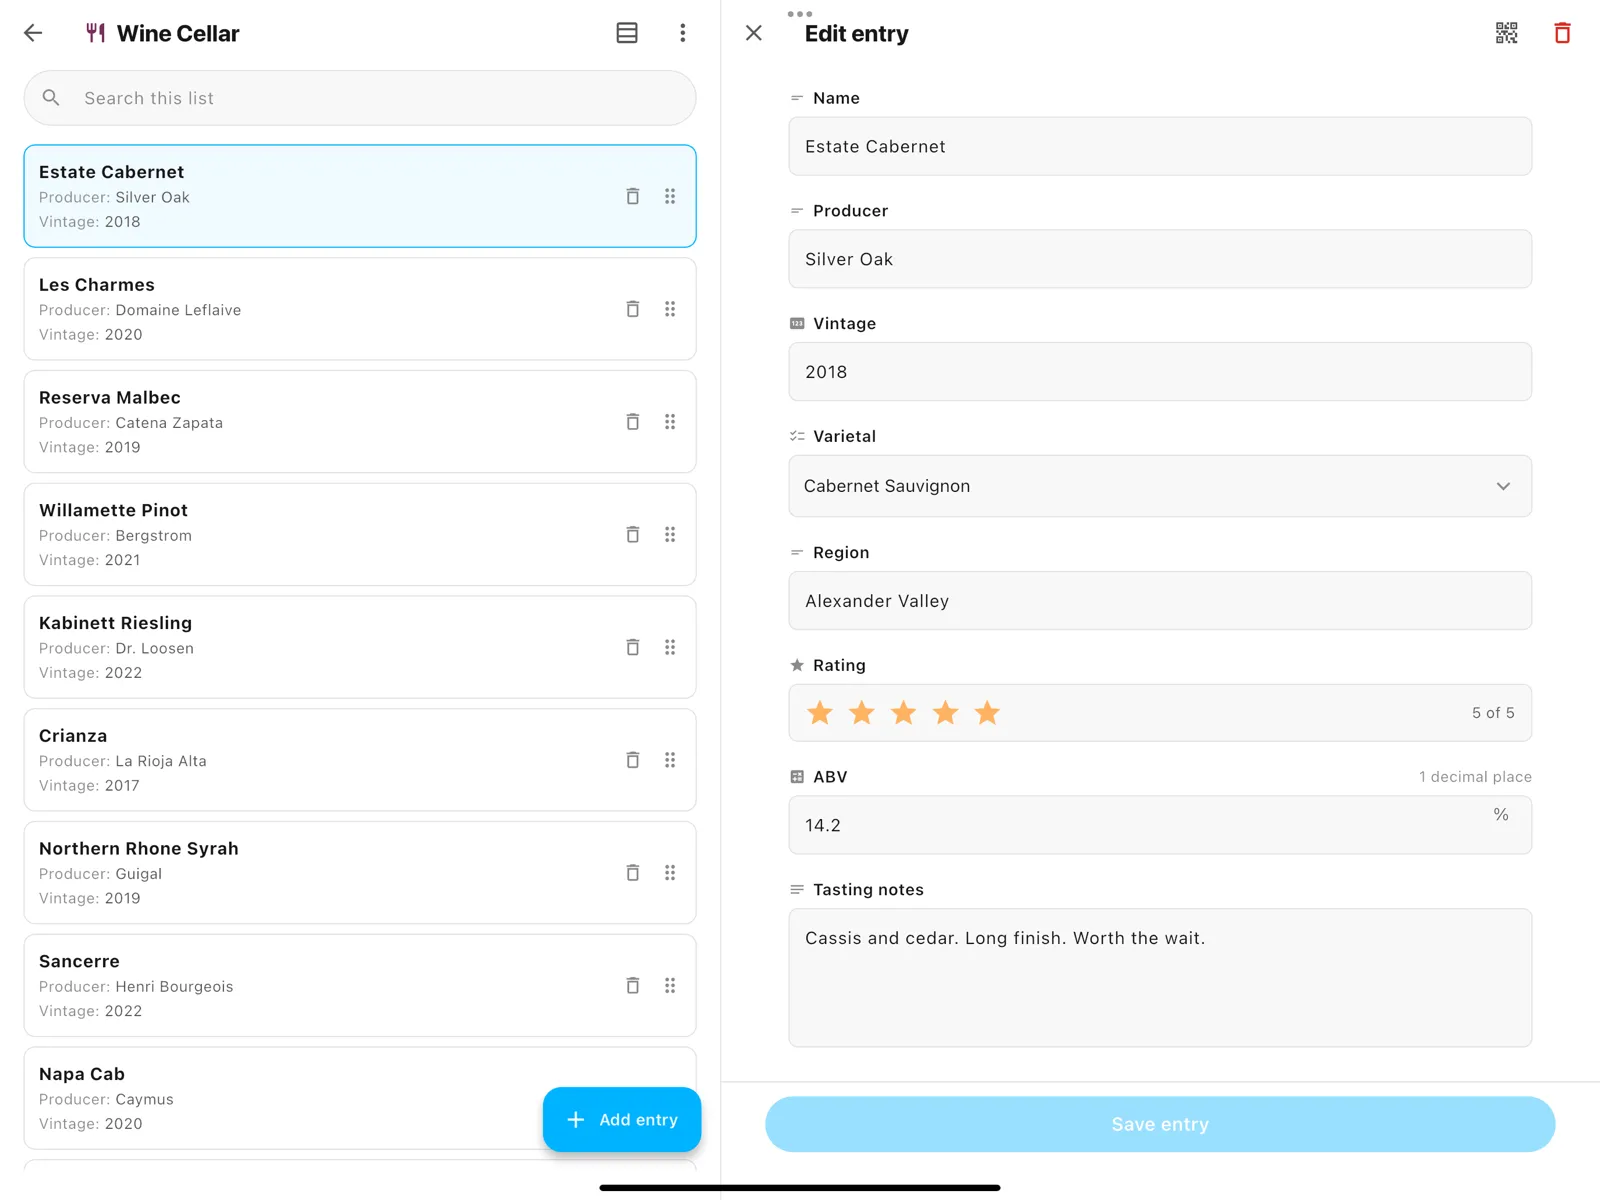The height and width of the screenshot is (1200, 1600).
Task: Set rating to three stars
Action: click(x=903, y=713)
